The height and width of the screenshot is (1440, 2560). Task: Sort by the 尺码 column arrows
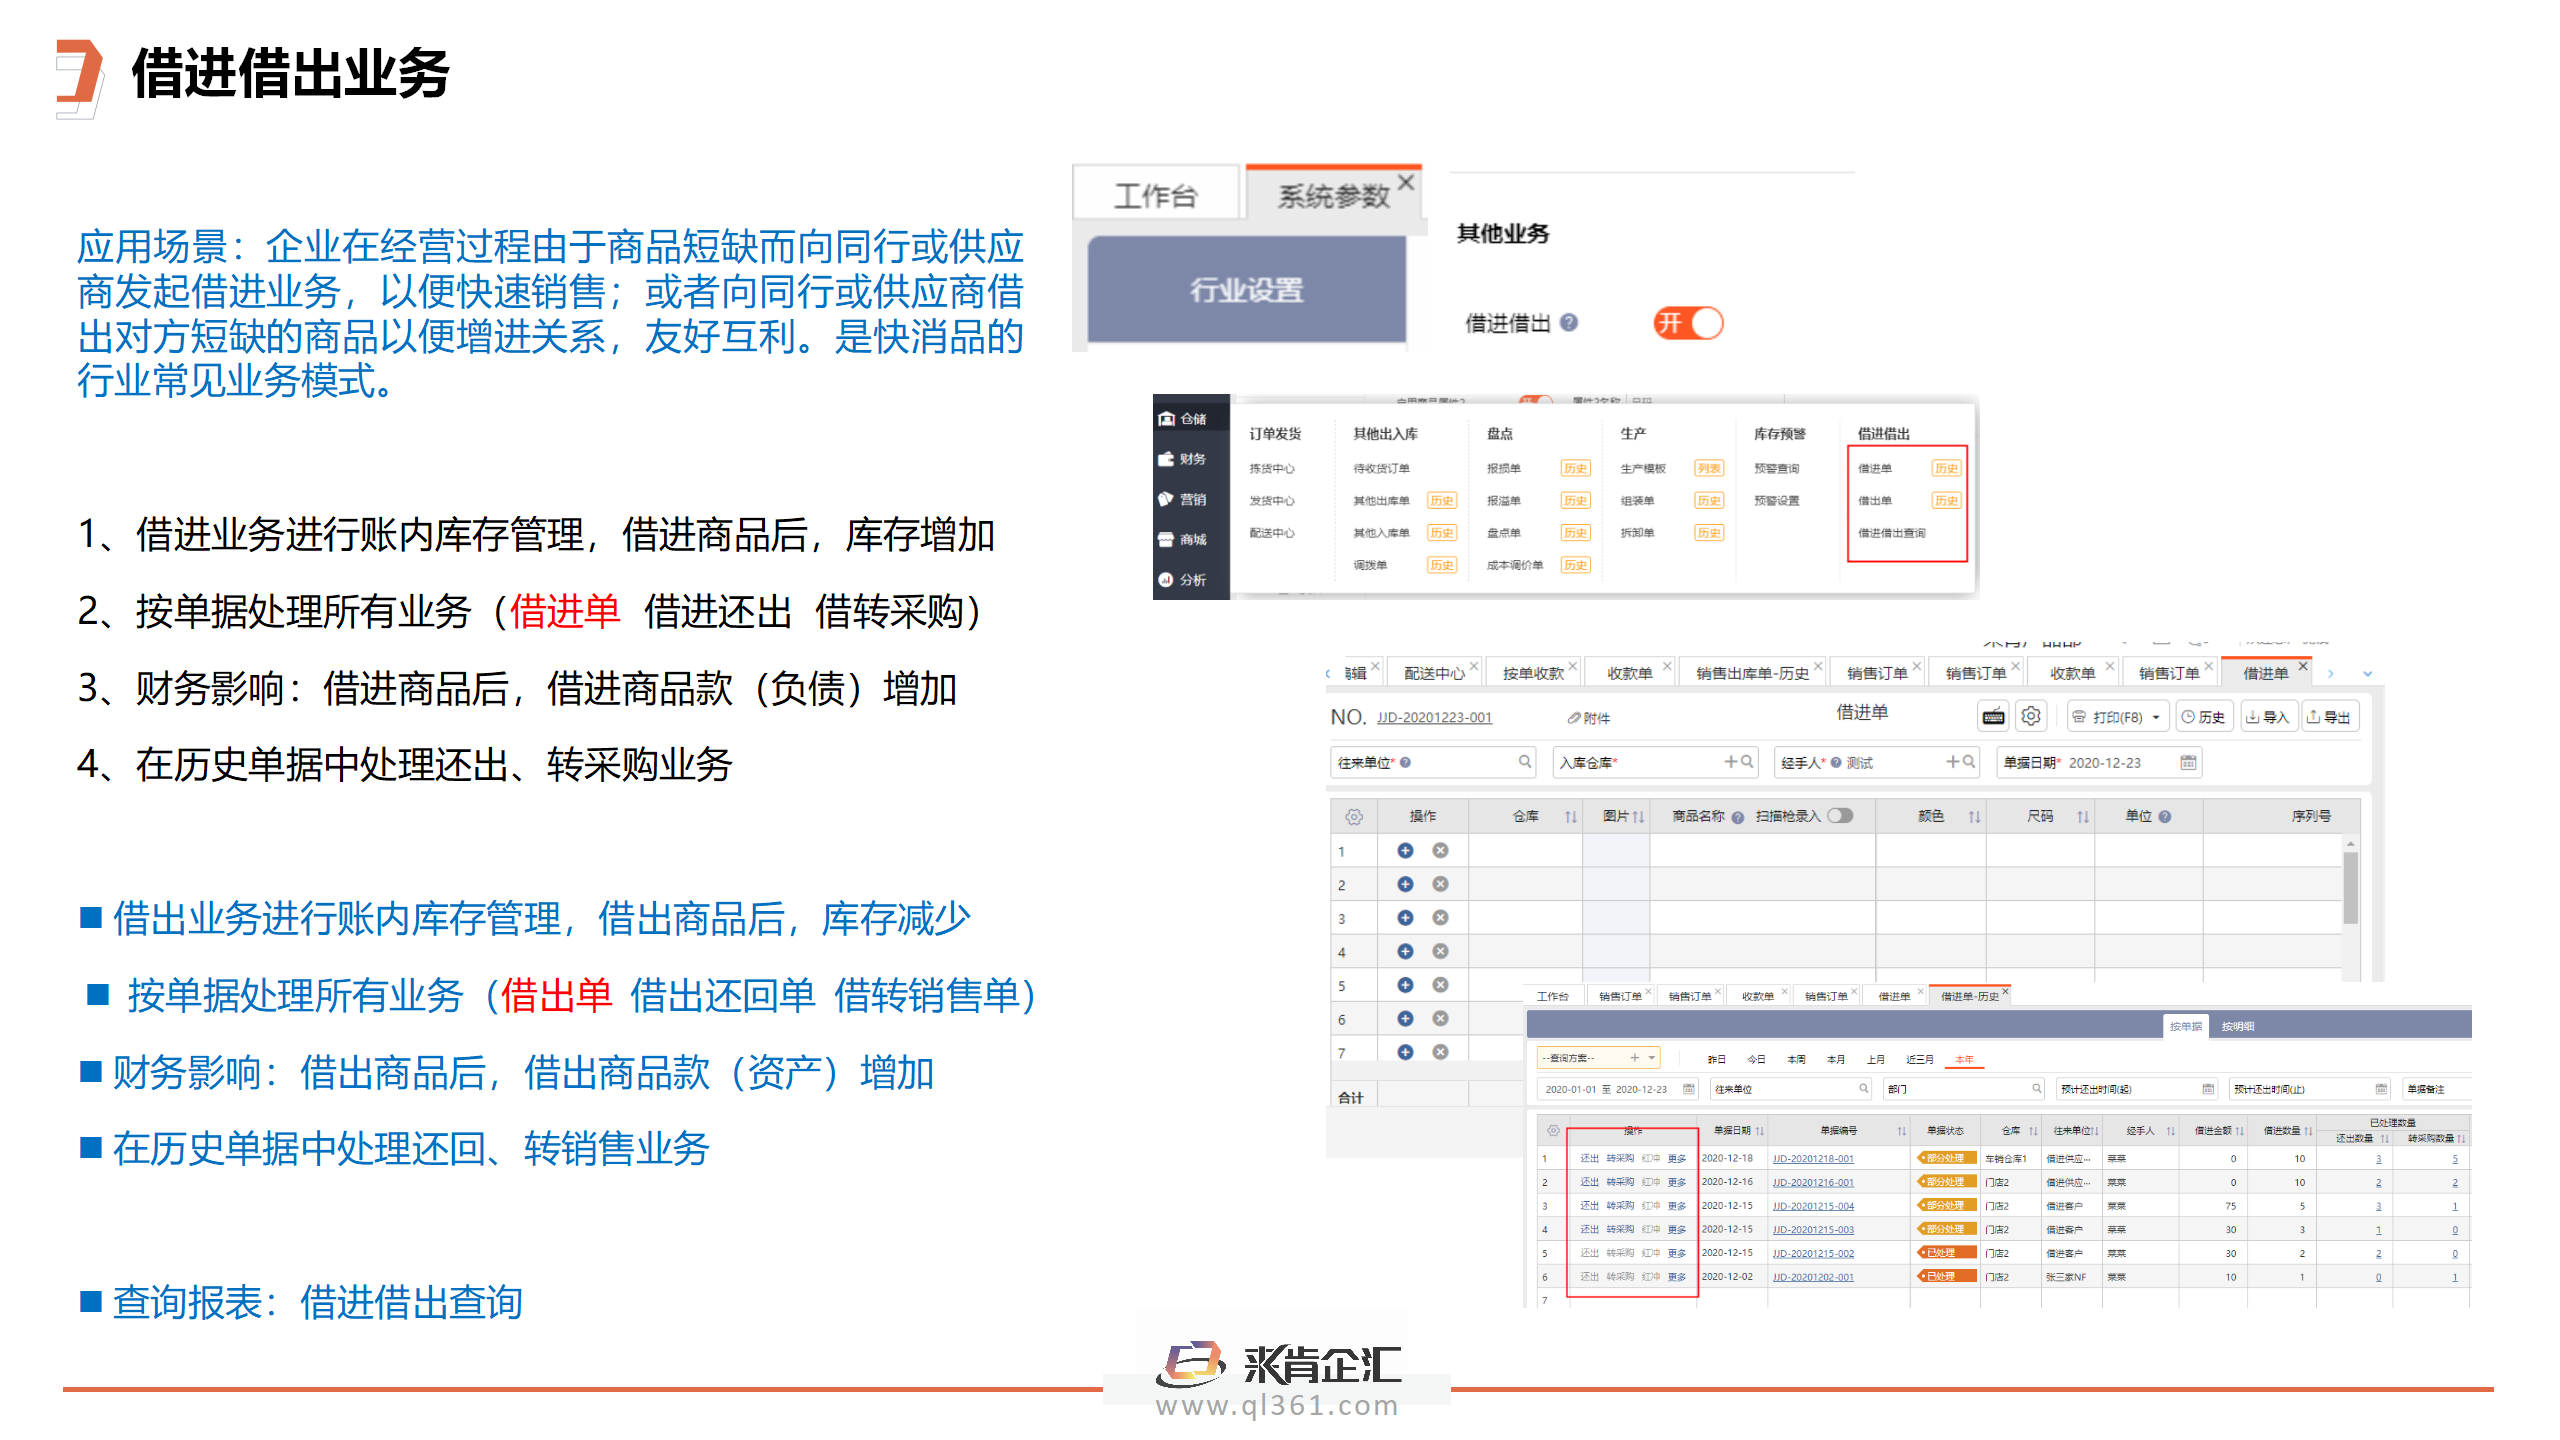pos(2083,817)
